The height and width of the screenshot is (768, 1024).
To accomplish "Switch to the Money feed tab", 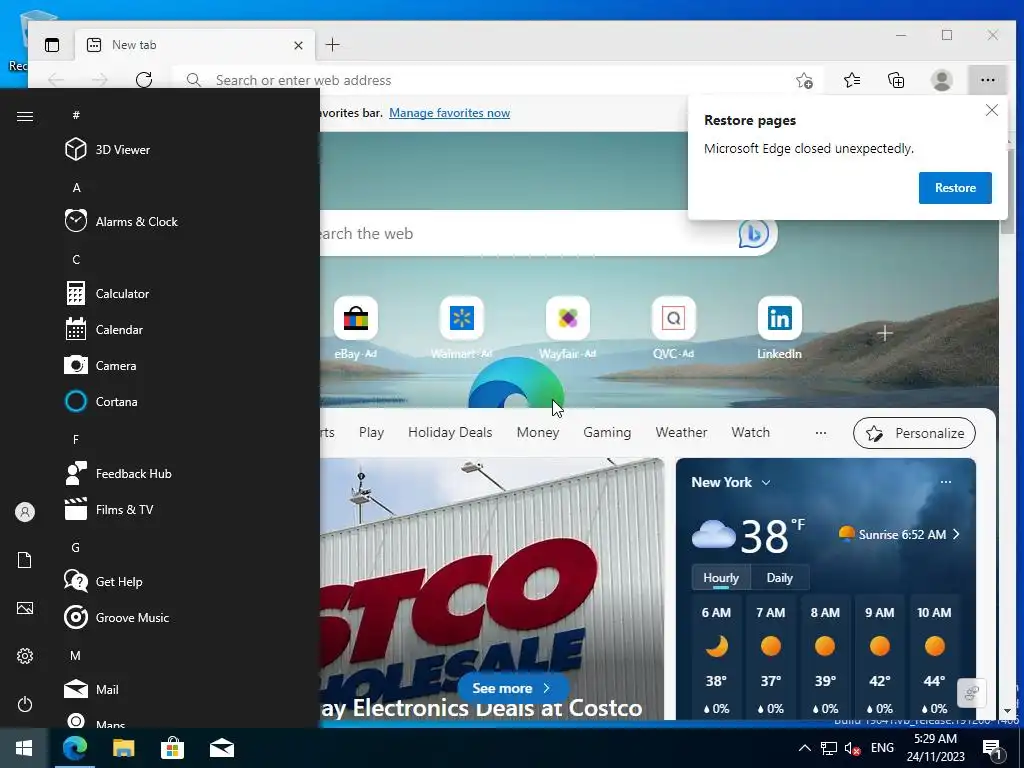I will [537, 432].
